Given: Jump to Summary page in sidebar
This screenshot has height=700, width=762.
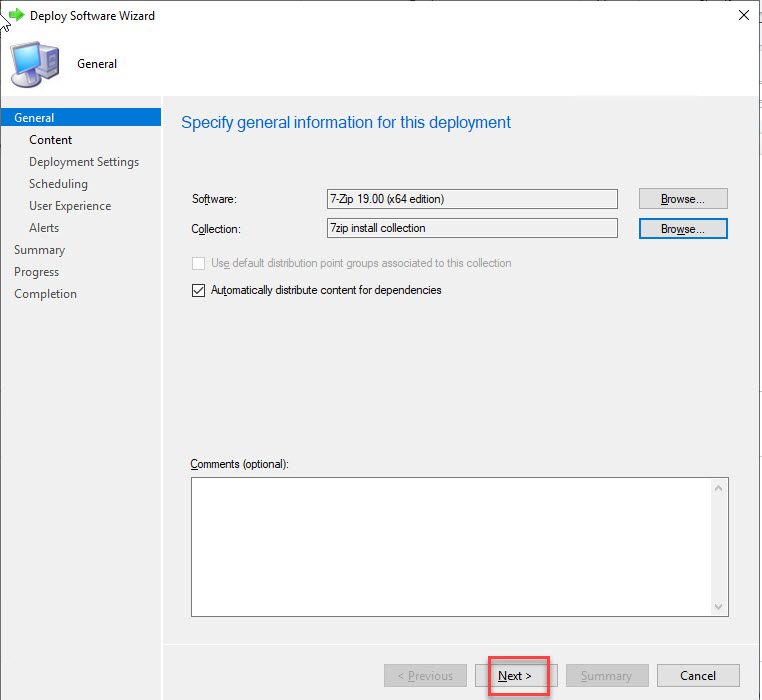Looking at the screenshot, I should [x=39, y=250].
